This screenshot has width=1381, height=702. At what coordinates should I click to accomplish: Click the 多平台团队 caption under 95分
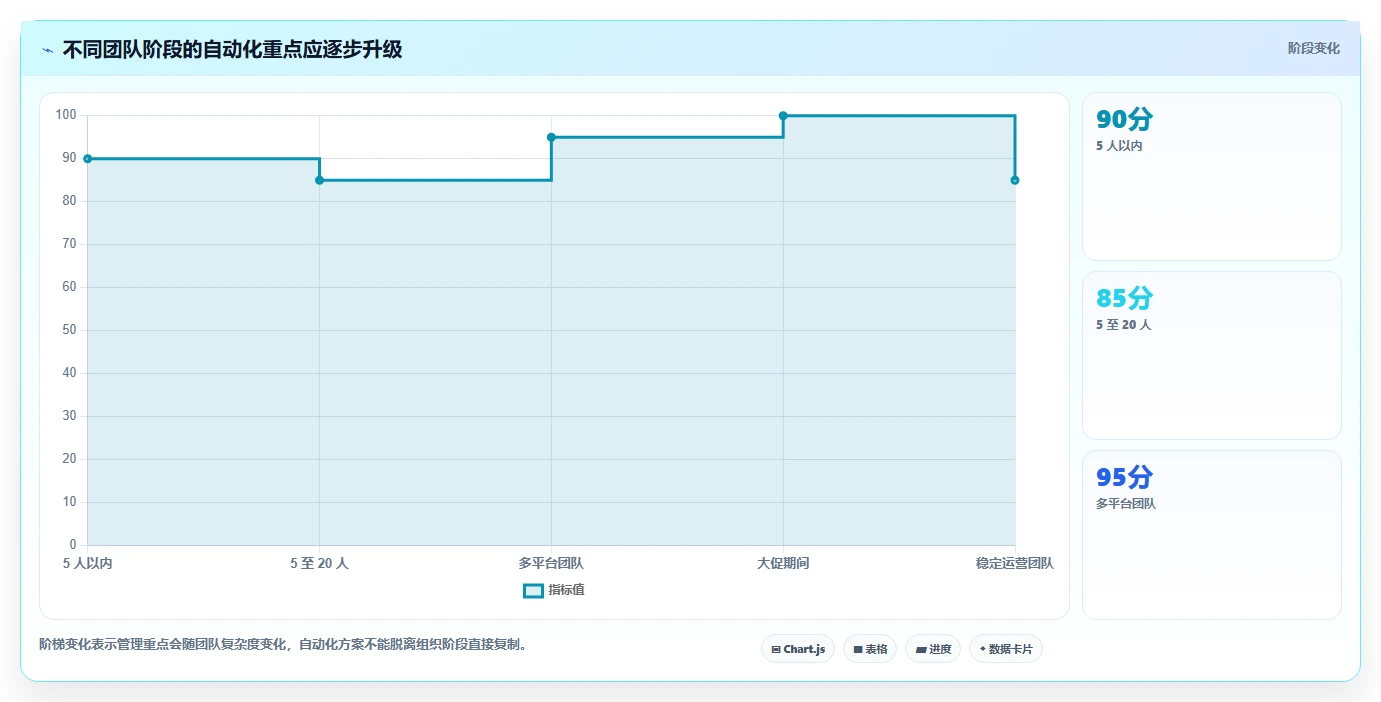pyautogui.click(x=1125, y=504)
